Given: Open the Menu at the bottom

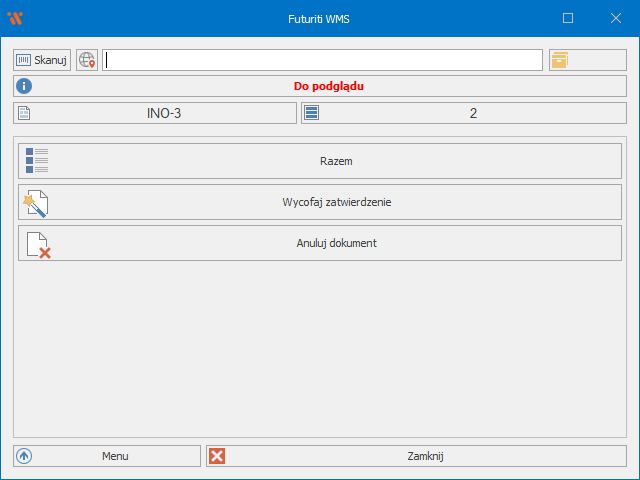Looking at the screenshot, I should click(114, 456).
